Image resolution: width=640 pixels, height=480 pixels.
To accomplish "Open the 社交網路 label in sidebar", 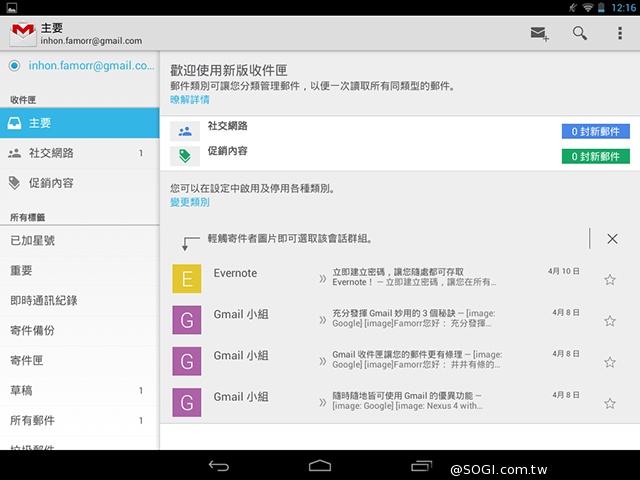I will tap(80, 153).
